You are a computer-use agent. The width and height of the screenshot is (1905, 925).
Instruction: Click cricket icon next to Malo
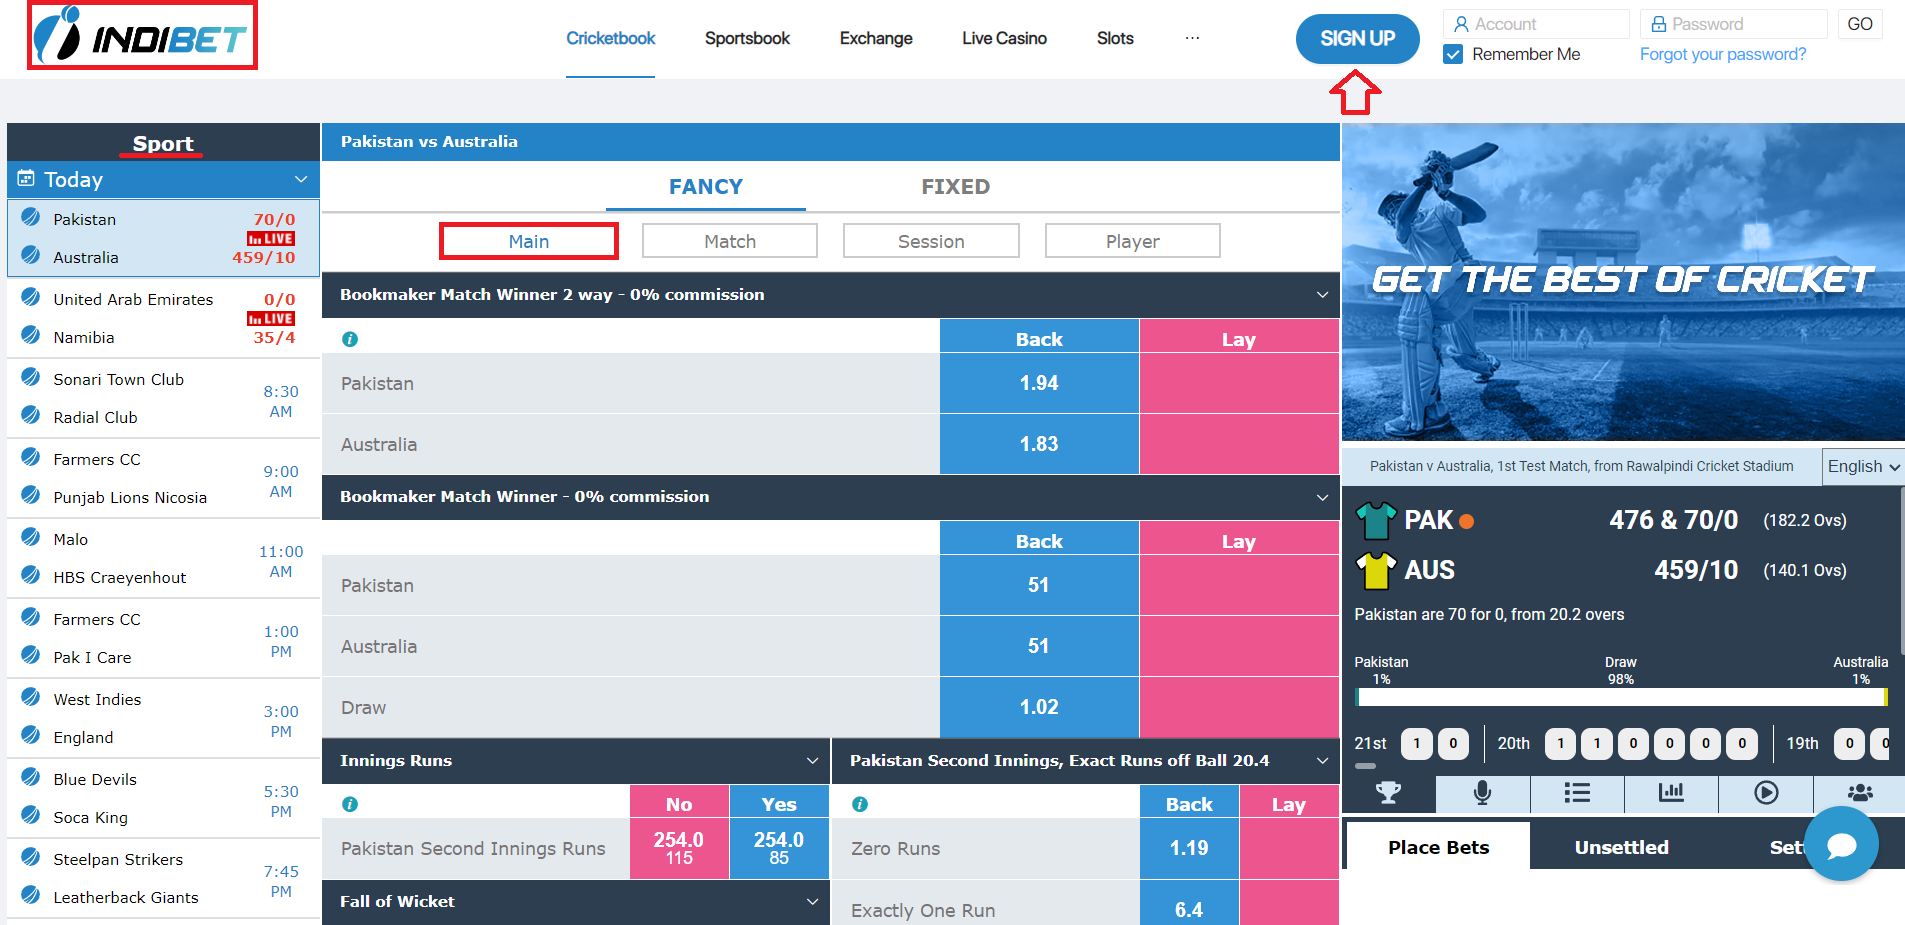[31, 537]
